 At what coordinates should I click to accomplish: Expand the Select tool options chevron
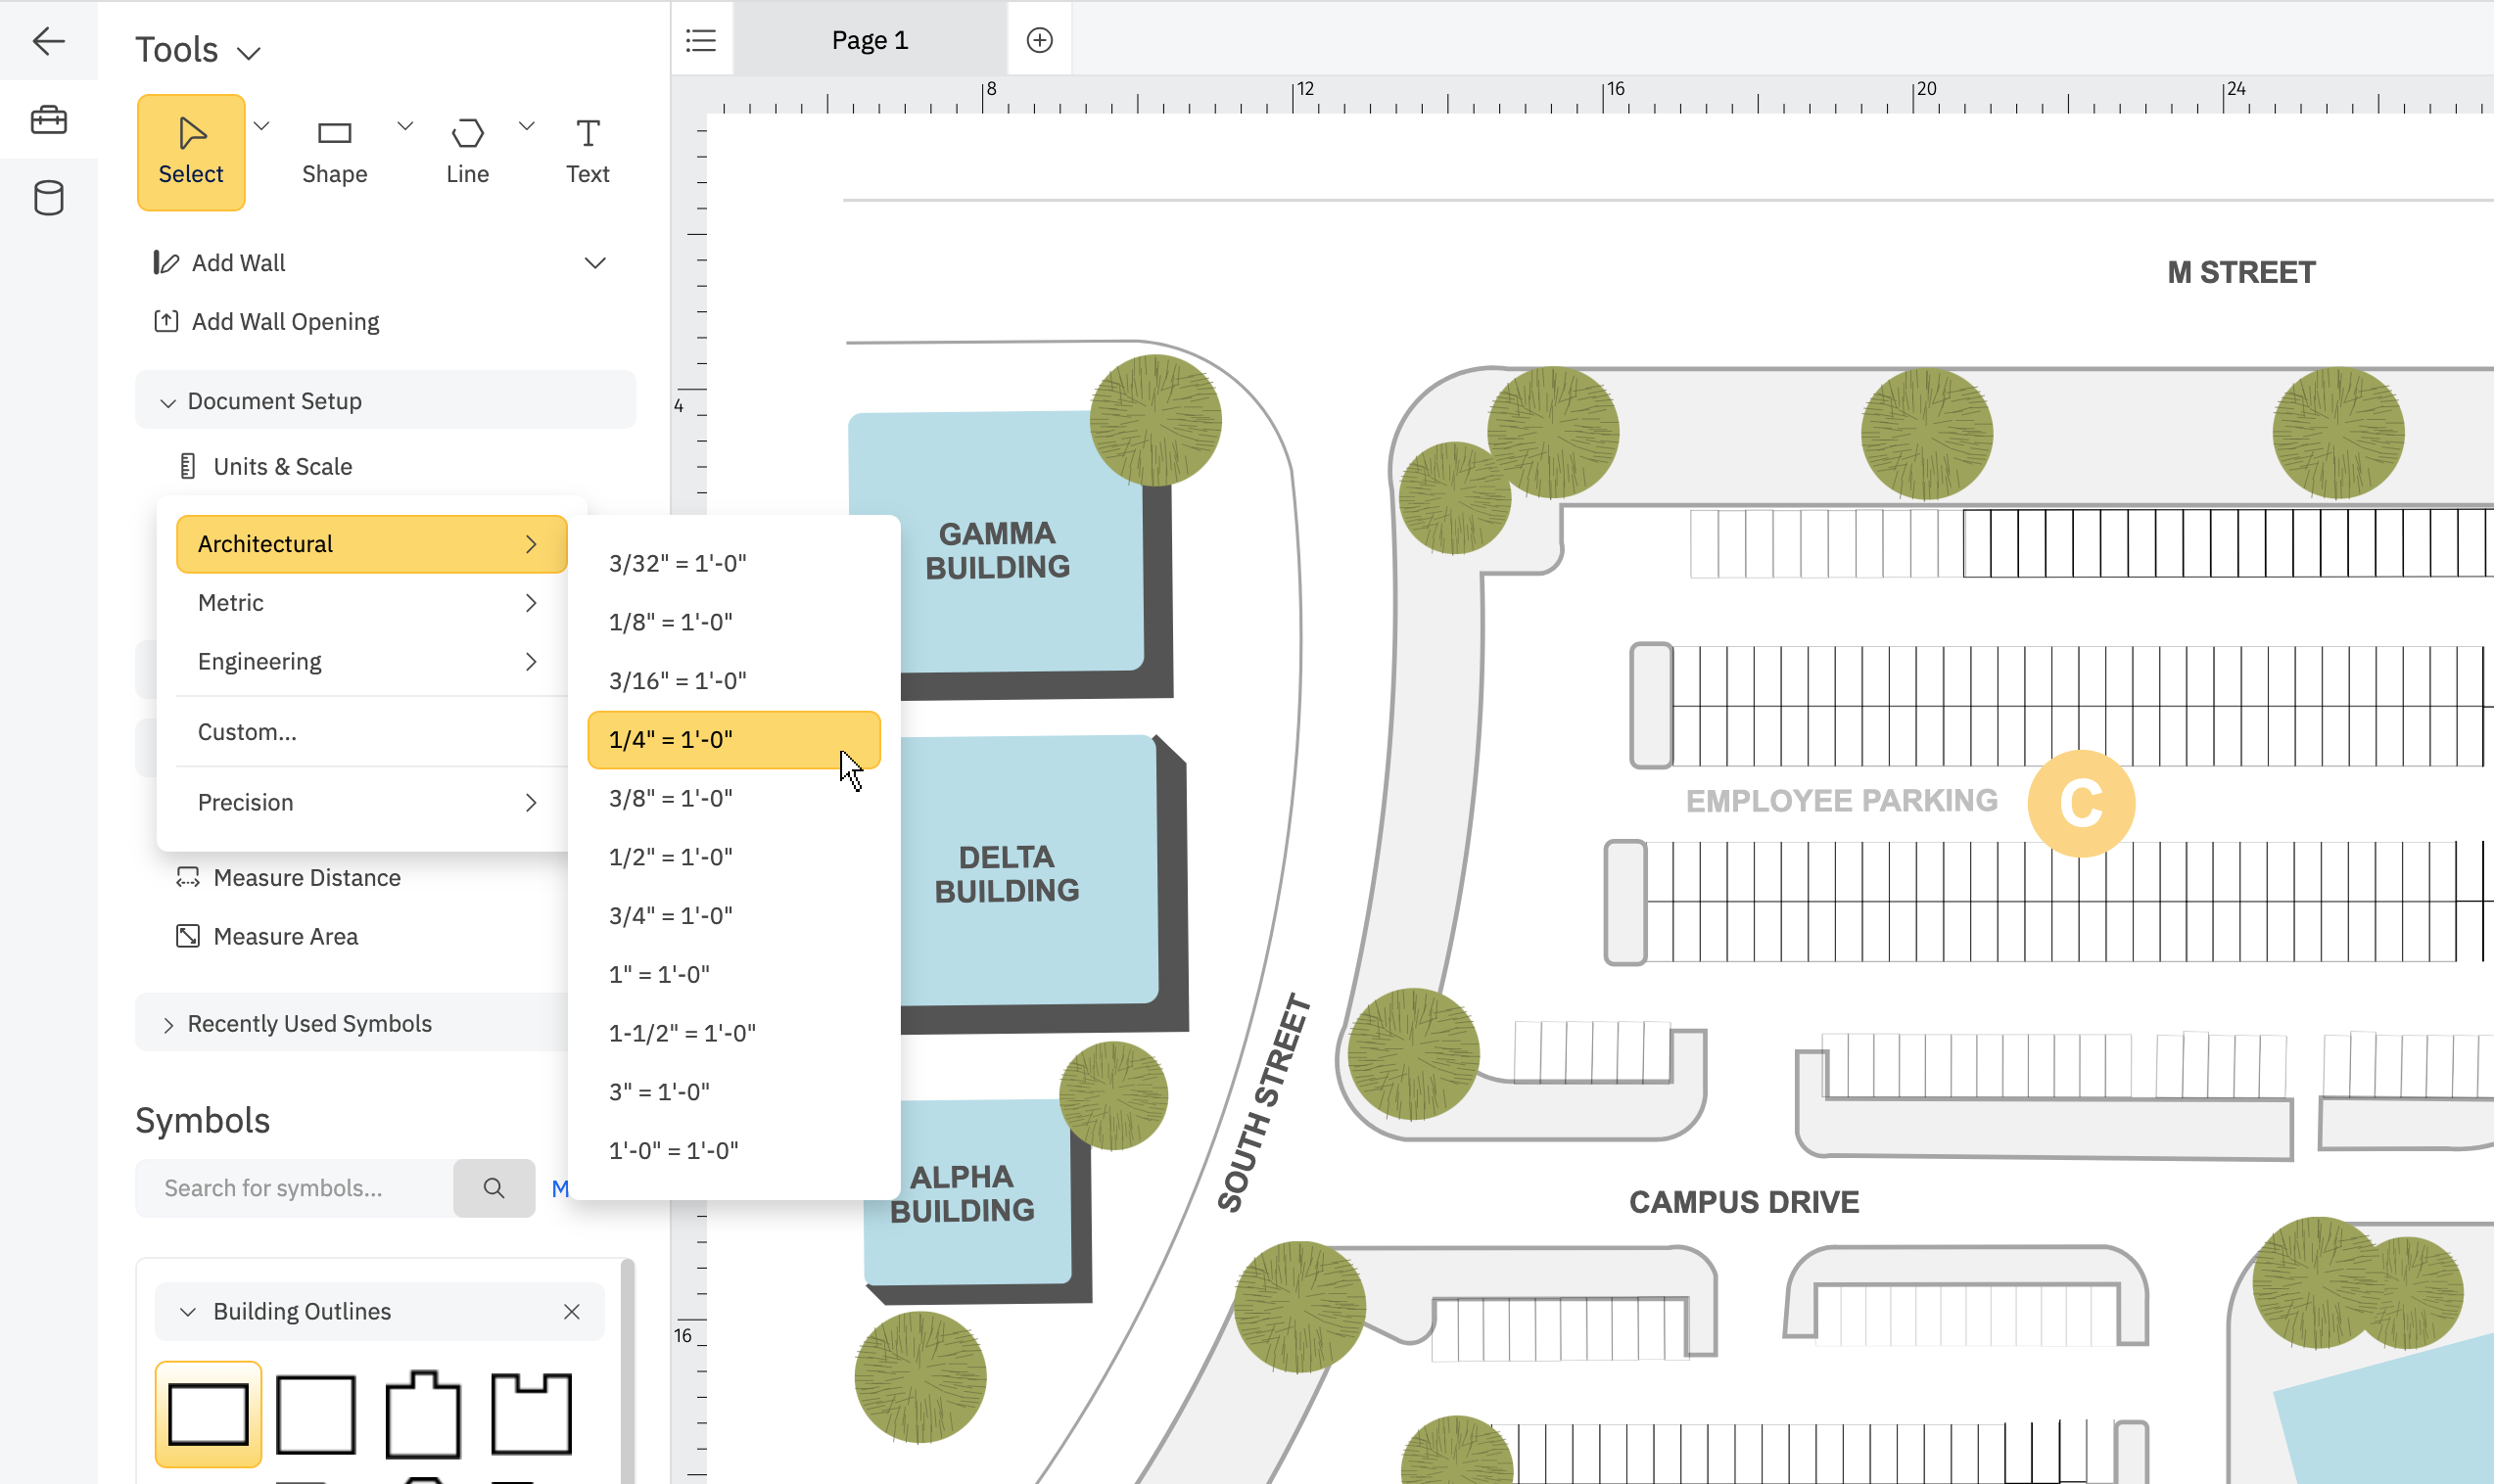(263, 126)
